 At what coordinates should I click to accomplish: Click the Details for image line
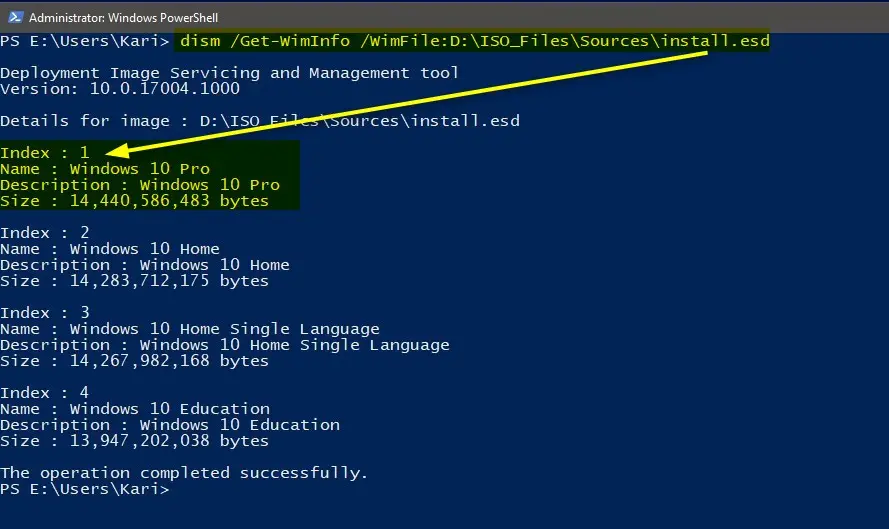pyautogui.click(x=259, y=121)
